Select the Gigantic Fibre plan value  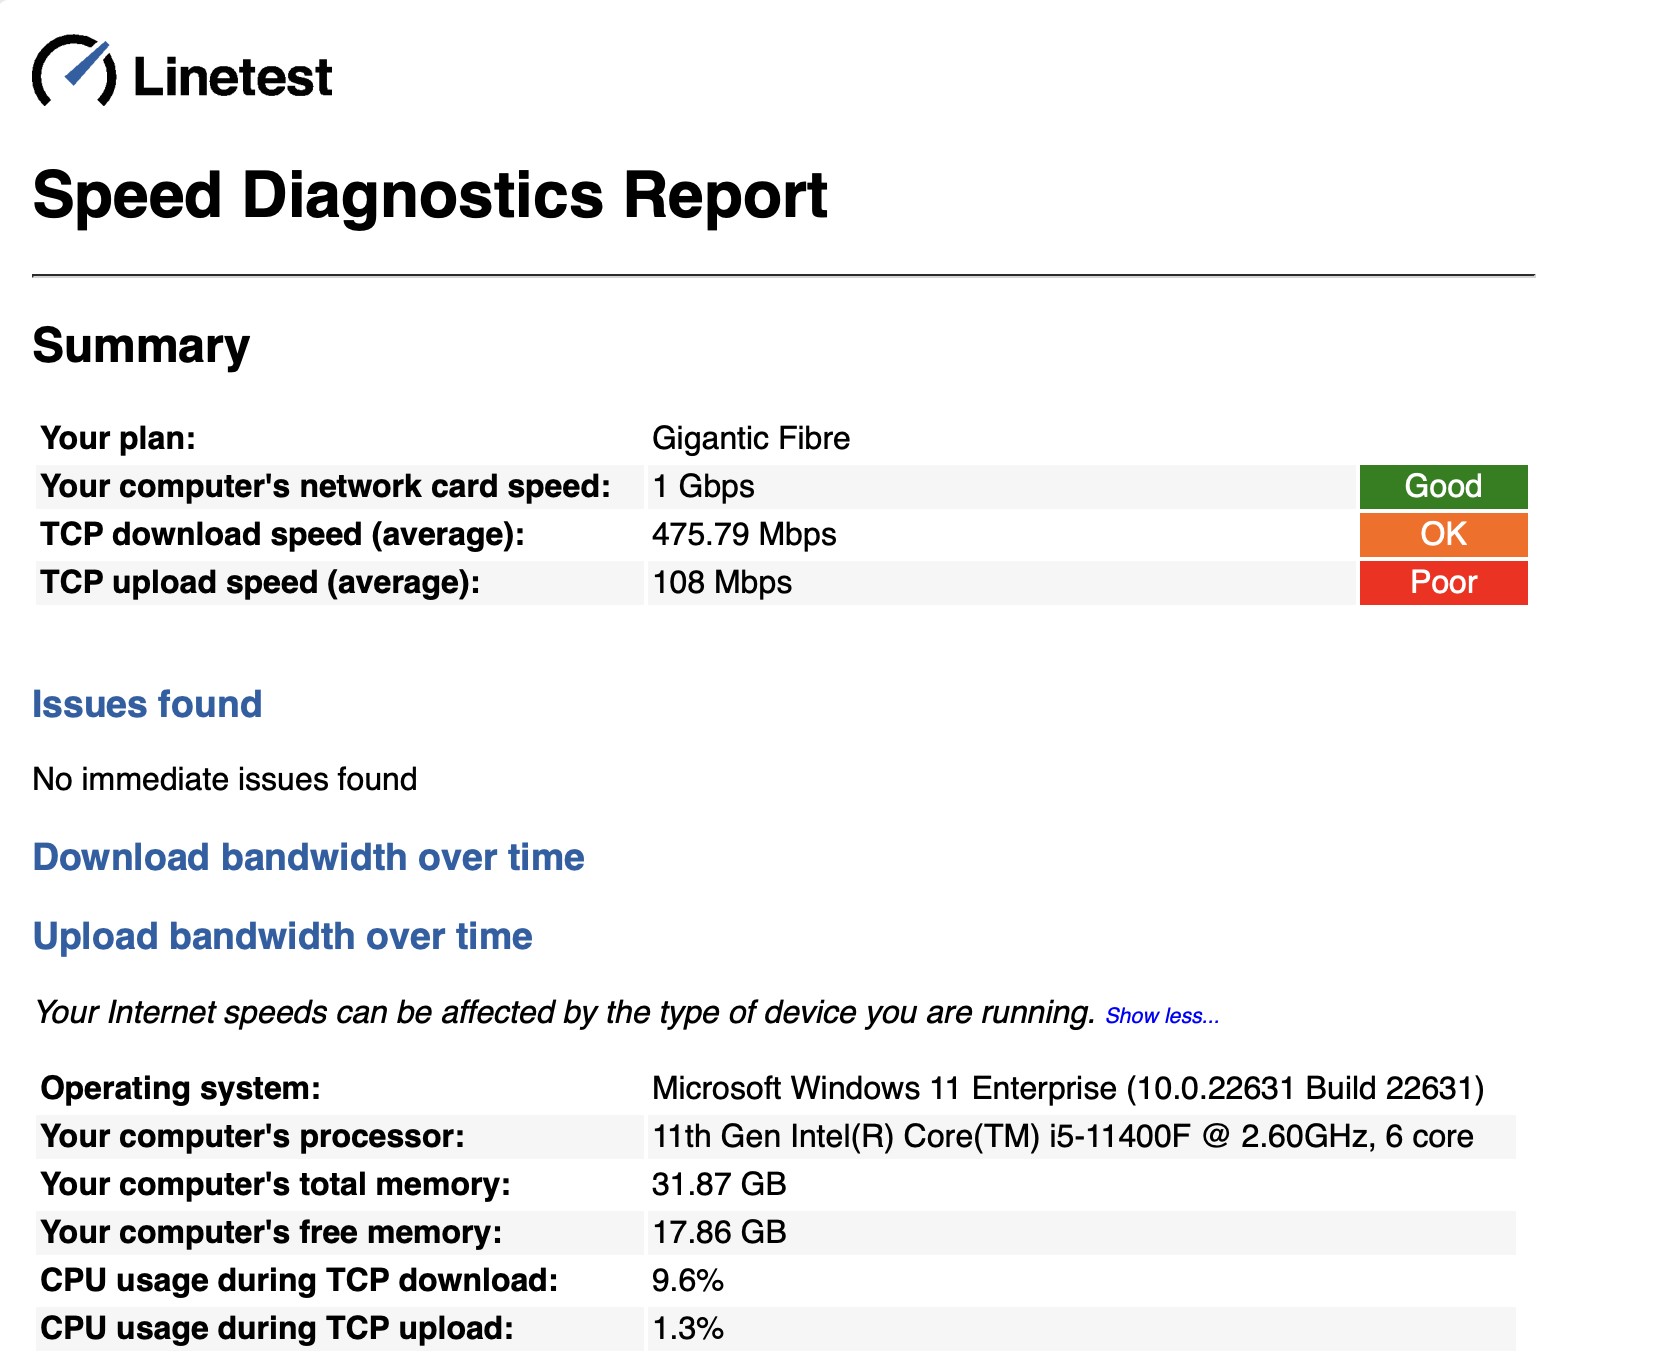tap(751, 438)
